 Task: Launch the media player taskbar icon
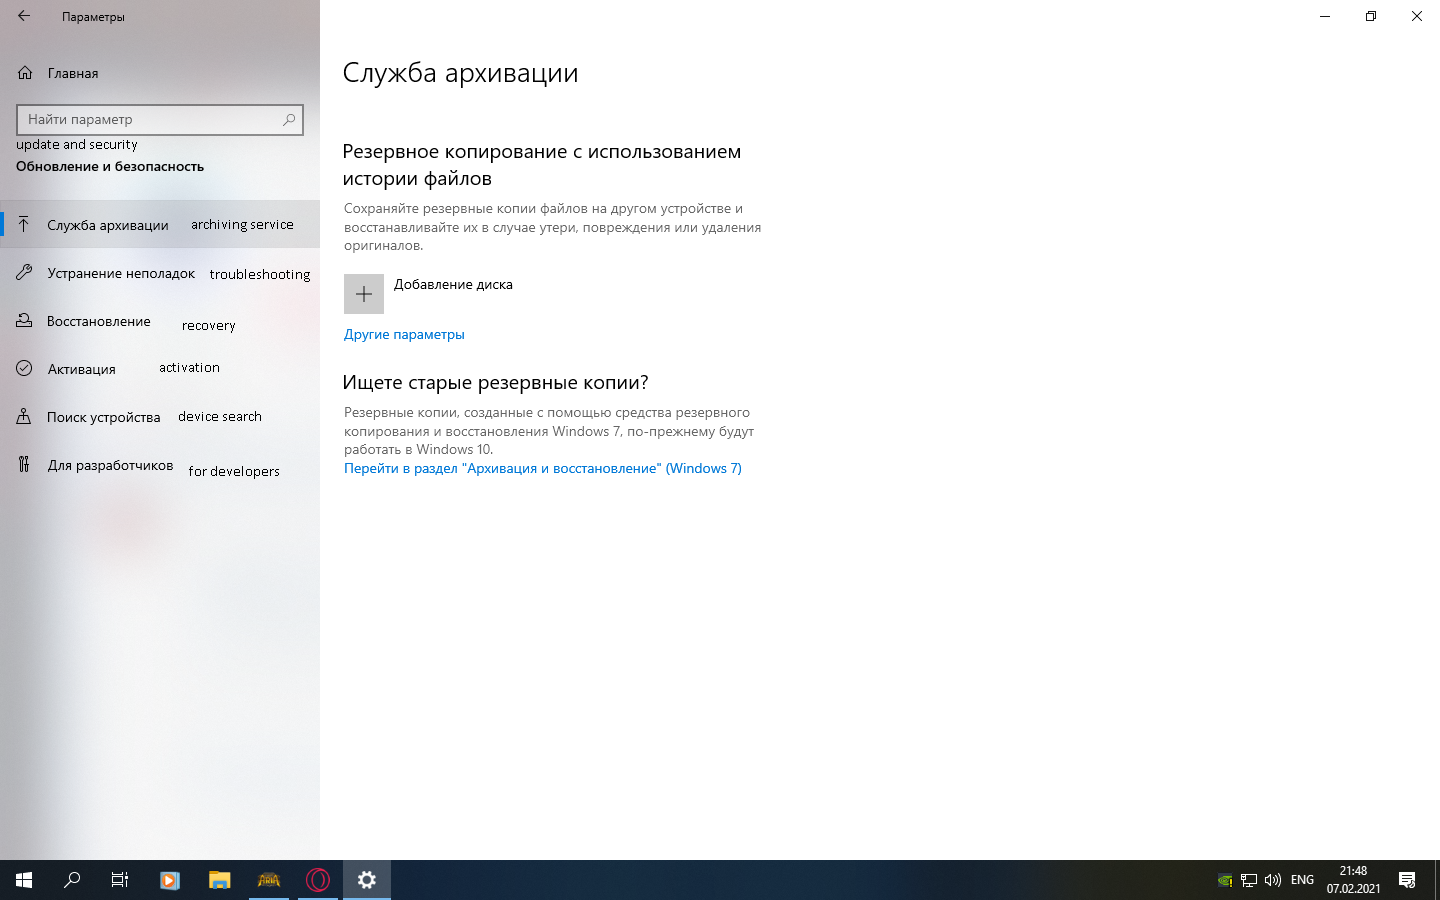[170, 880]
